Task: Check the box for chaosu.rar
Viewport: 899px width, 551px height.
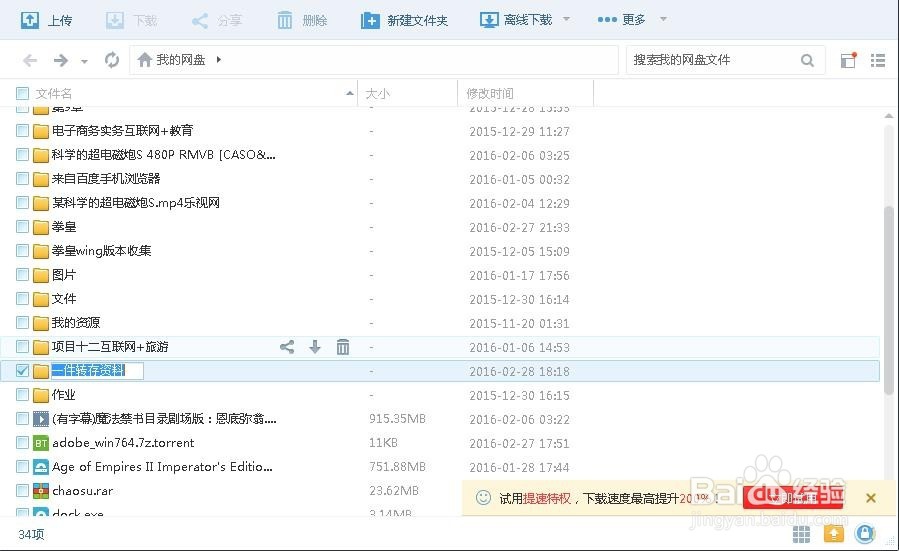Action: pos(22,490)
